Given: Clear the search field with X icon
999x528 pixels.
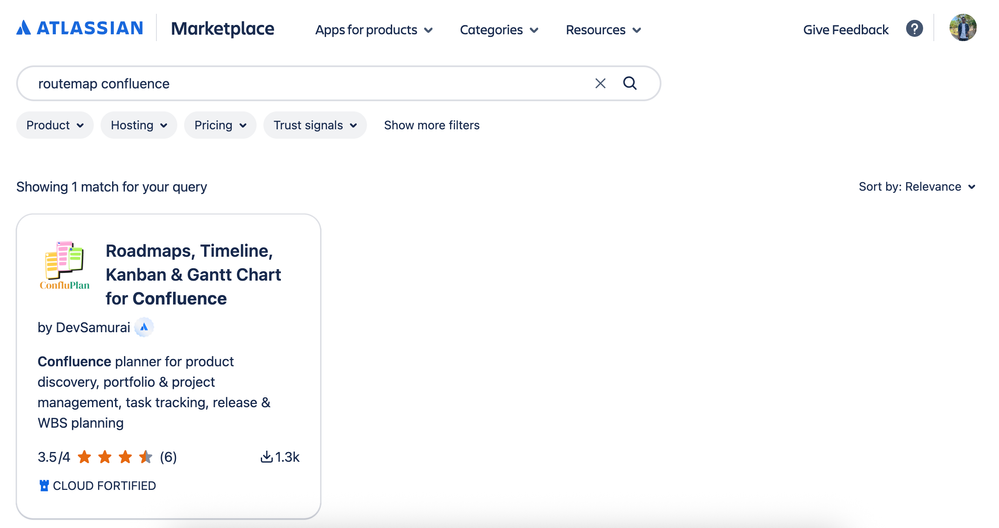Looking at the screenshot, I should pyautogui.click(x=600, y=84).
